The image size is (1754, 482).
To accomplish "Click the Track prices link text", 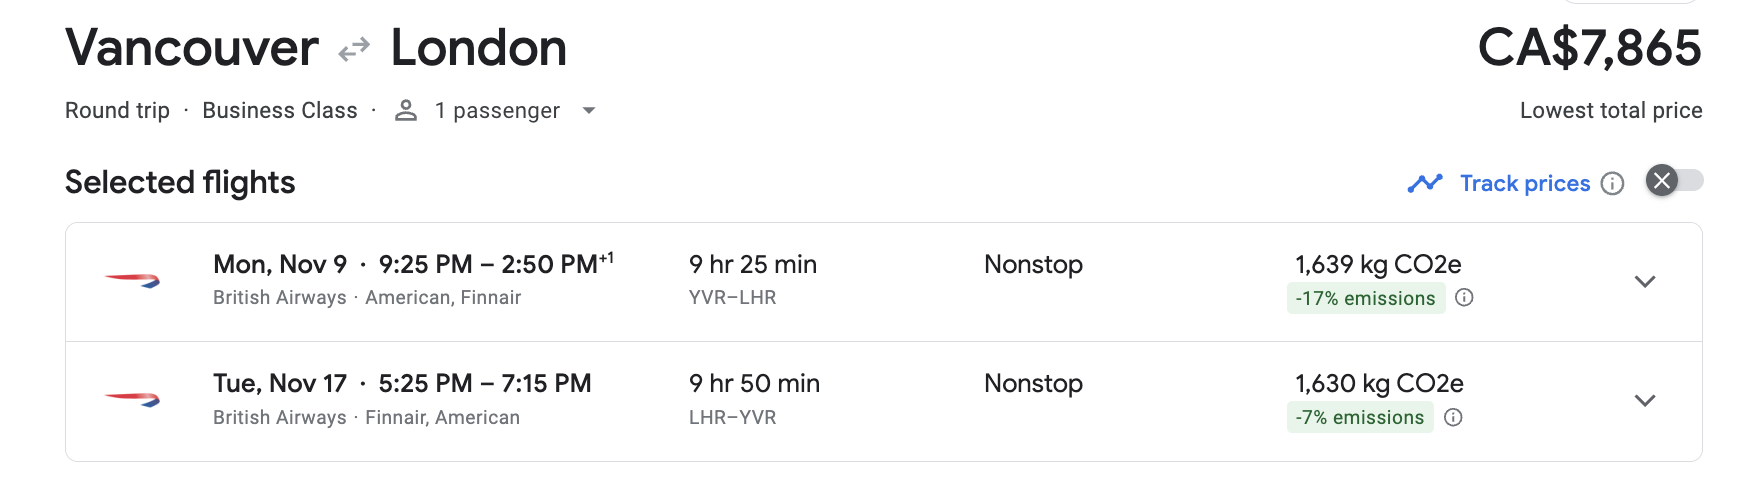I will coord(1524,183).
